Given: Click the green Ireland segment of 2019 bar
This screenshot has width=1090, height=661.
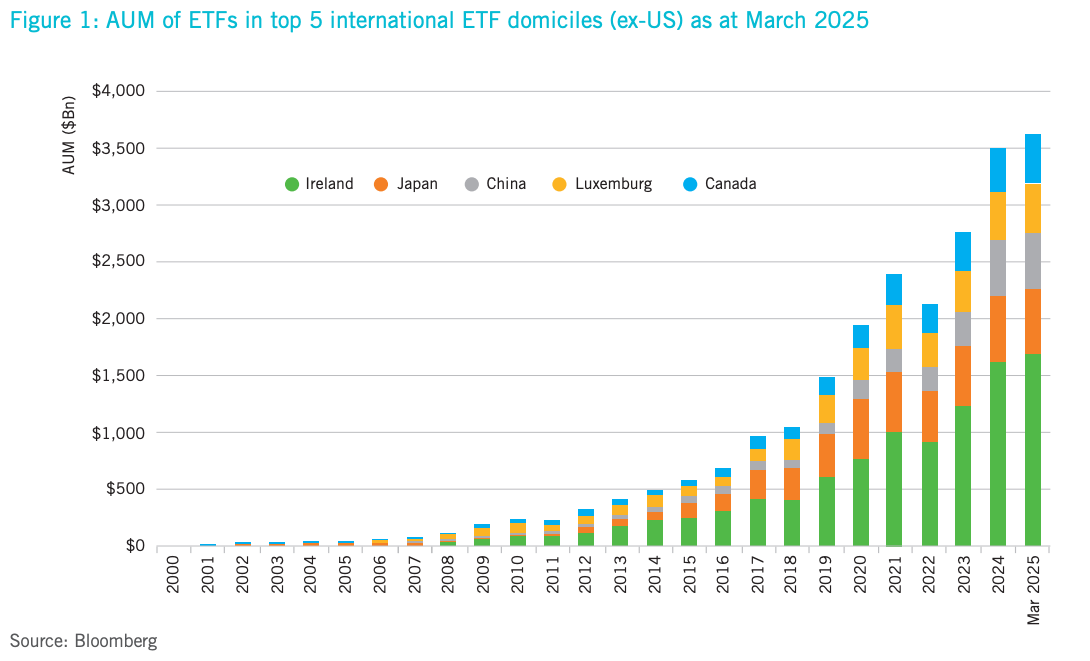Looking at the screenshot, I should click(827, 511).
